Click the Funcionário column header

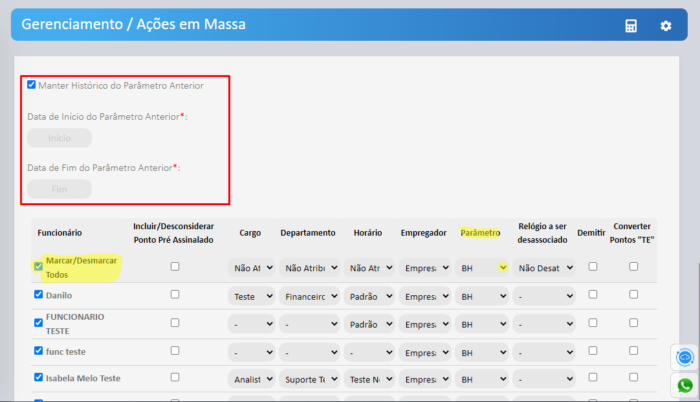[x=60, y=232]
